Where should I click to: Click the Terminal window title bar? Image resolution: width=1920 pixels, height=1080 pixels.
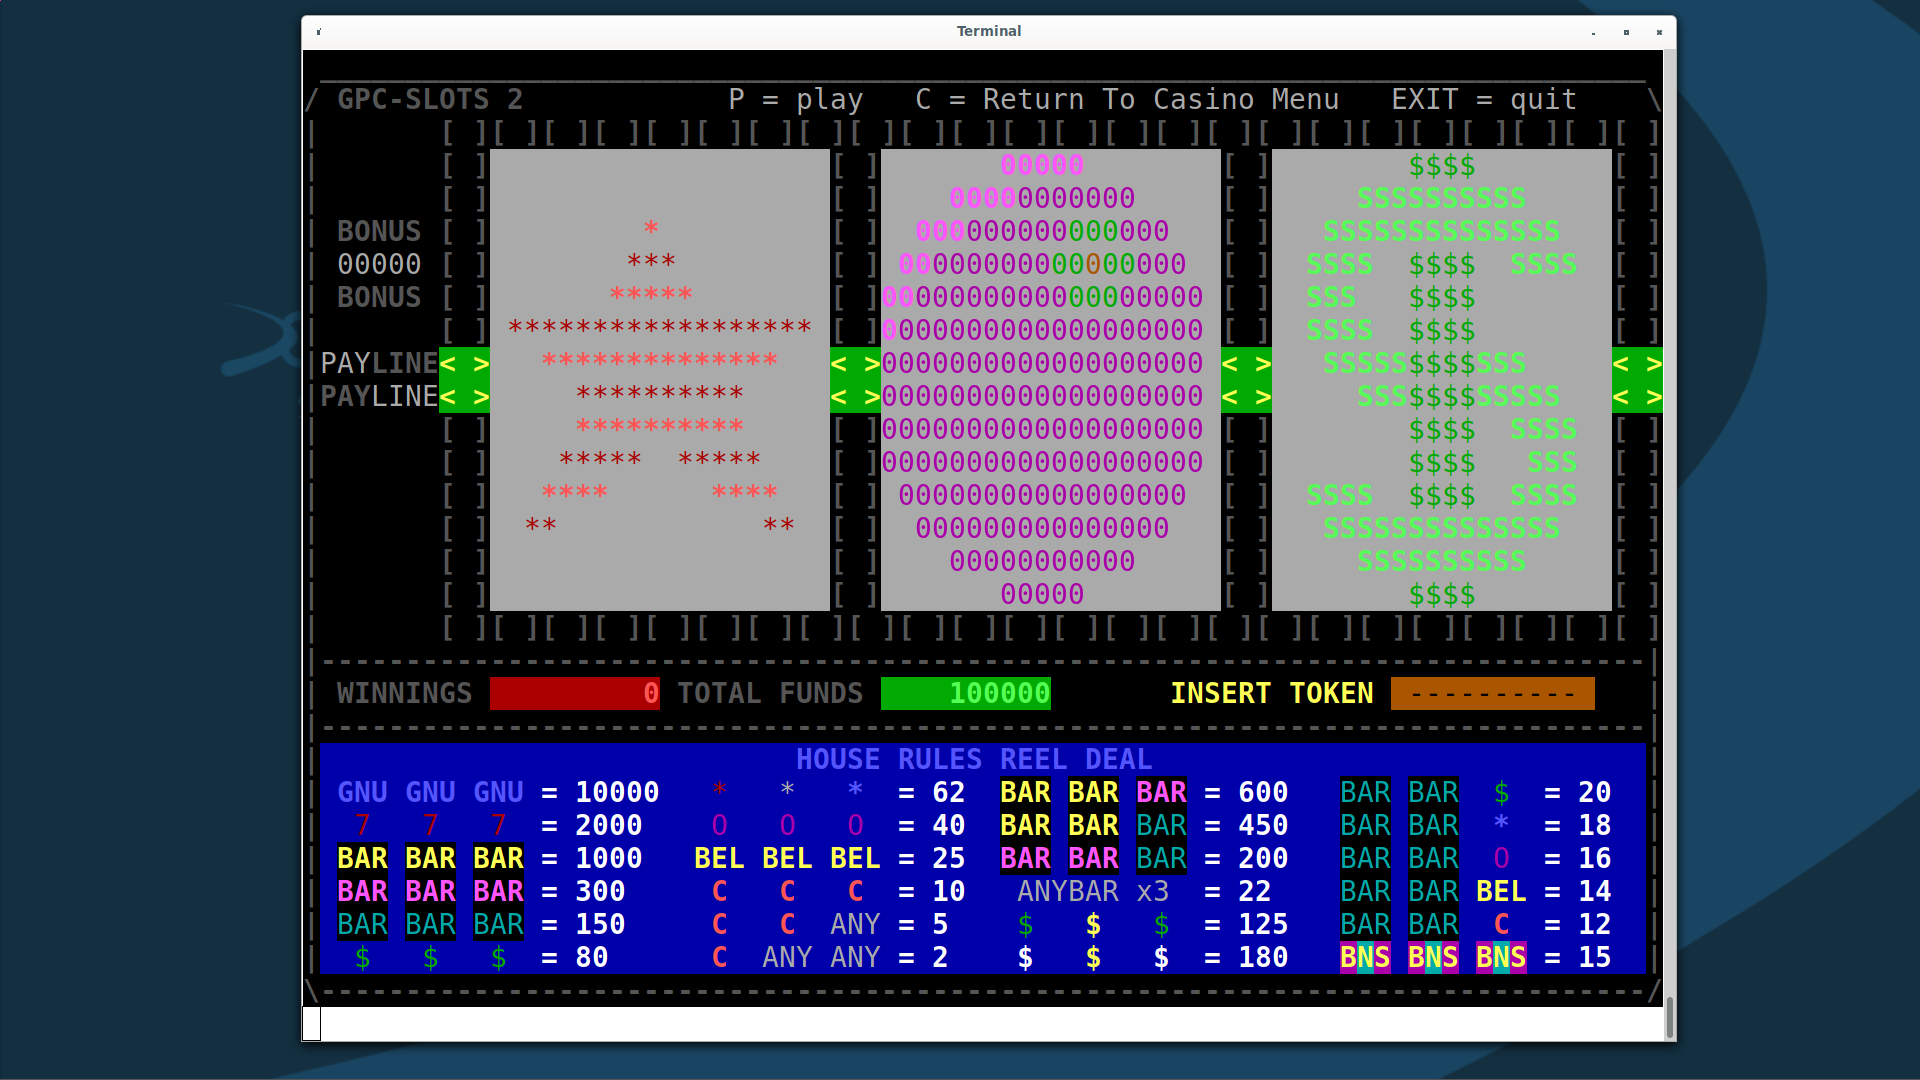pyautogui.click(x=988, y=31)
